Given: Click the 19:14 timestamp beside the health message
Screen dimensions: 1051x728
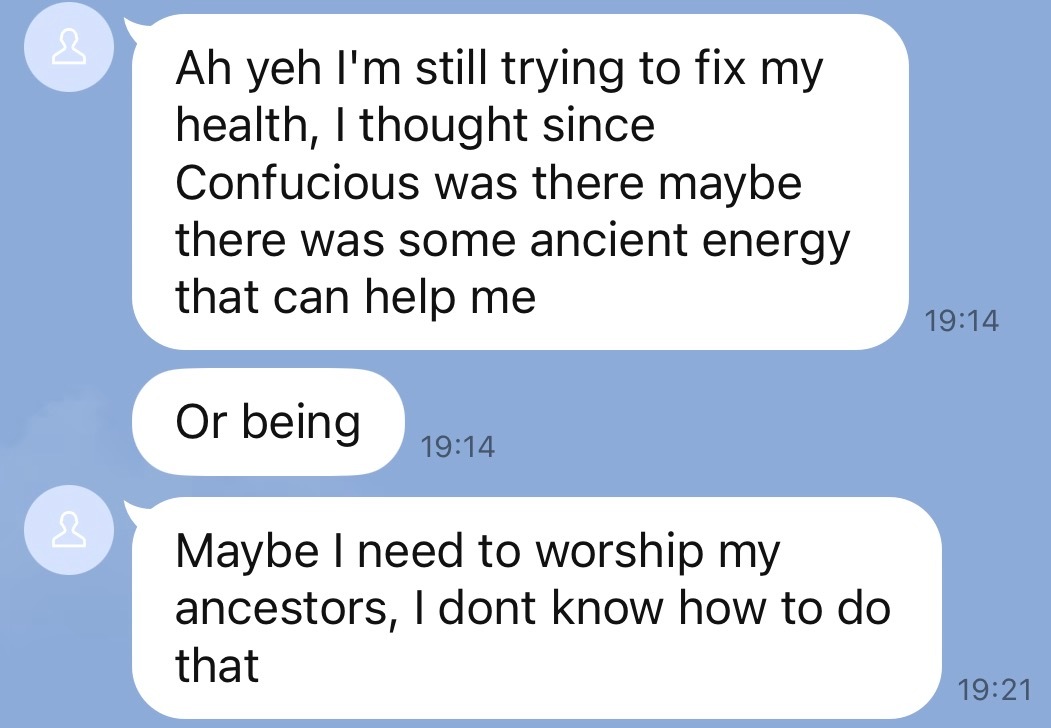Looking at the screenshot, I should [x=961, y=320].
